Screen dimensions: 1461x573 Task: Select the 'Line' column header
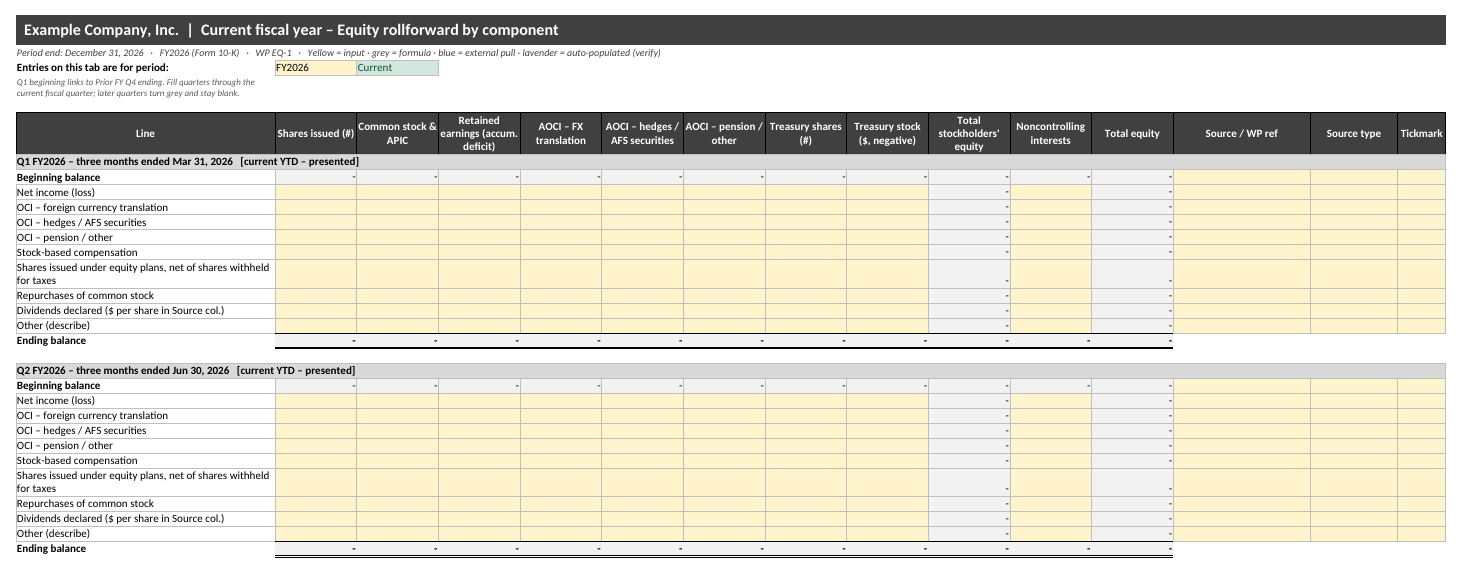pos(145,134)
